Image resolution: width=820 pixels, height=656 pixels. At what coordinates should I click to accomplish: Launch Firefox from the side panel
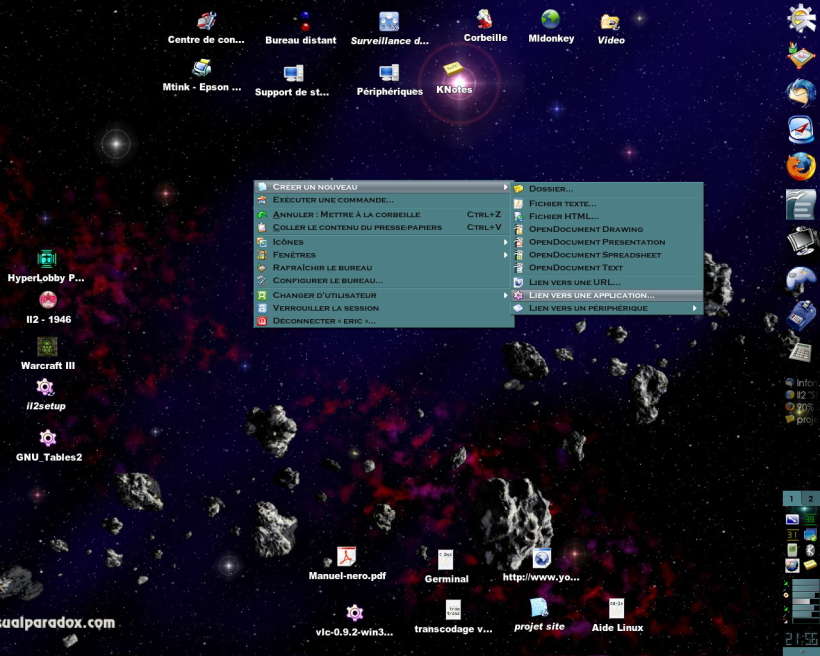[801, 166]
